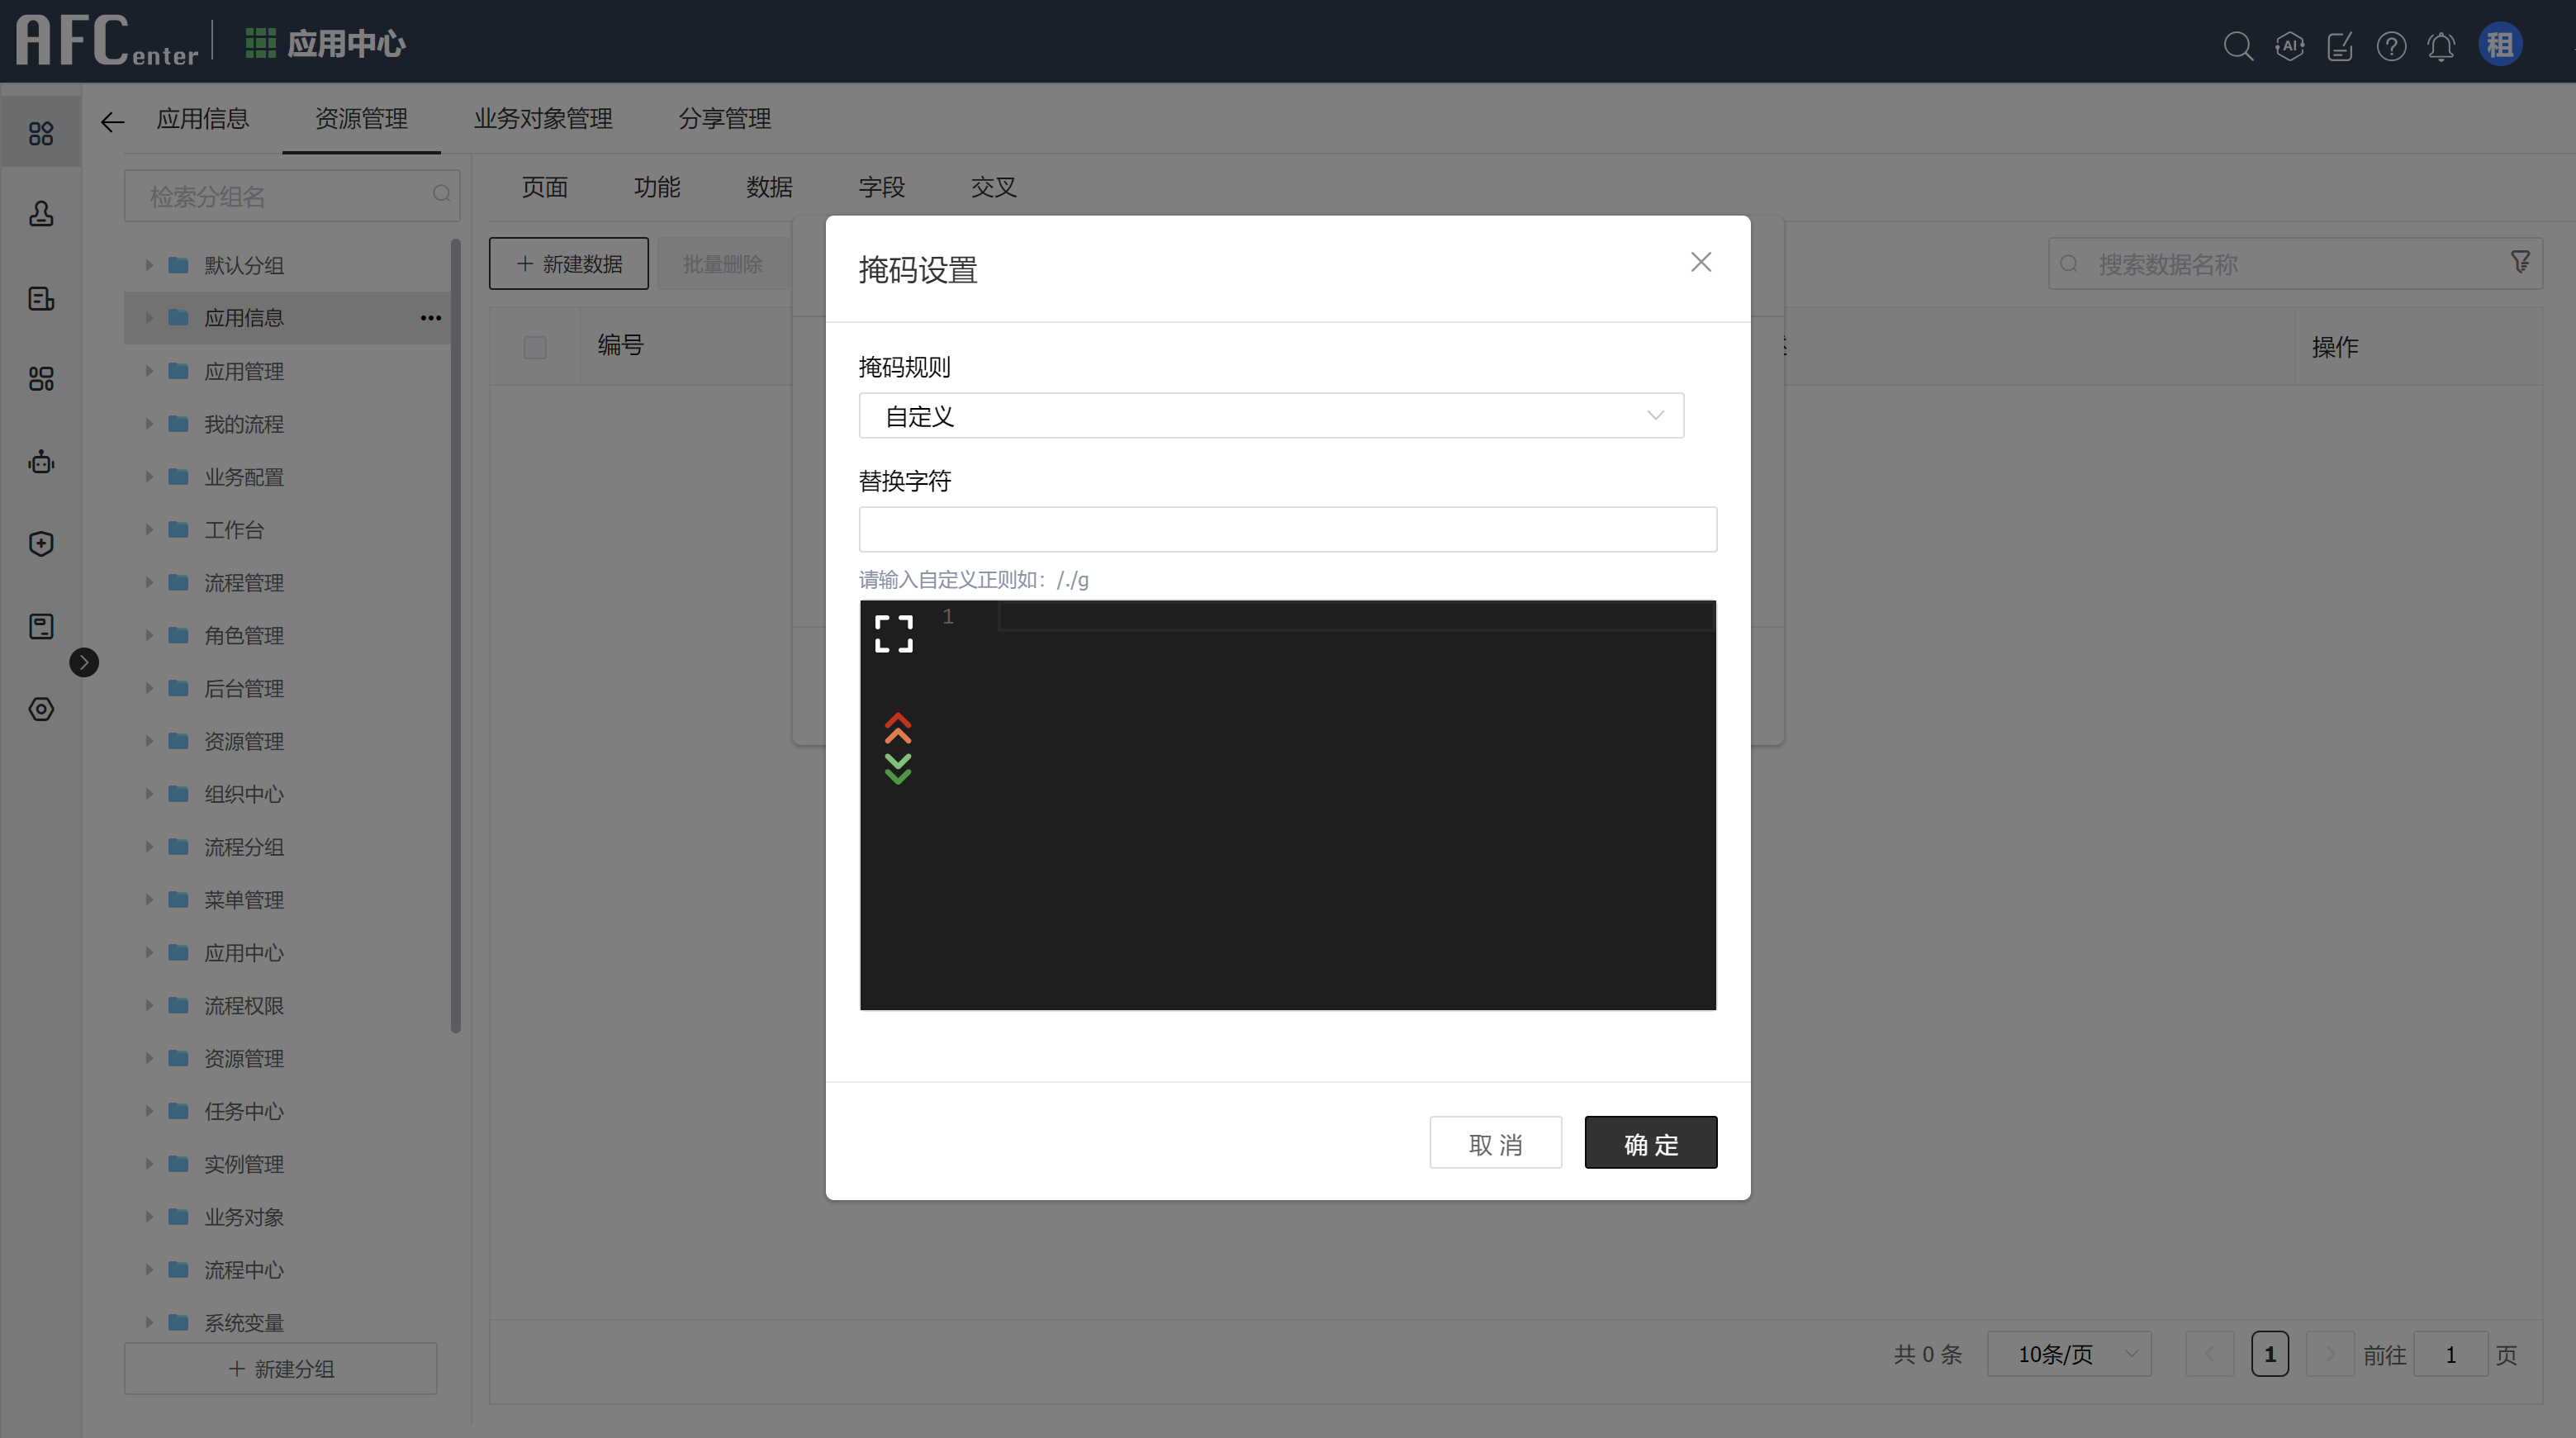Open the search icon in the top bar
The height and width of the screenshot is (1438, 2576).
pos(2239,46)
